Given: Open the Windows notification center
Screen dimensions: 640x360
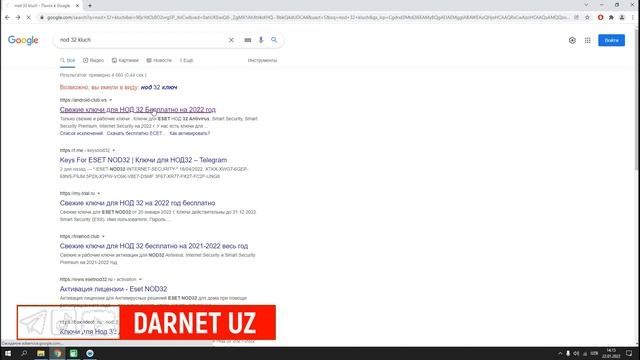Looking at the screenshot, I should (x=629, y=353).
